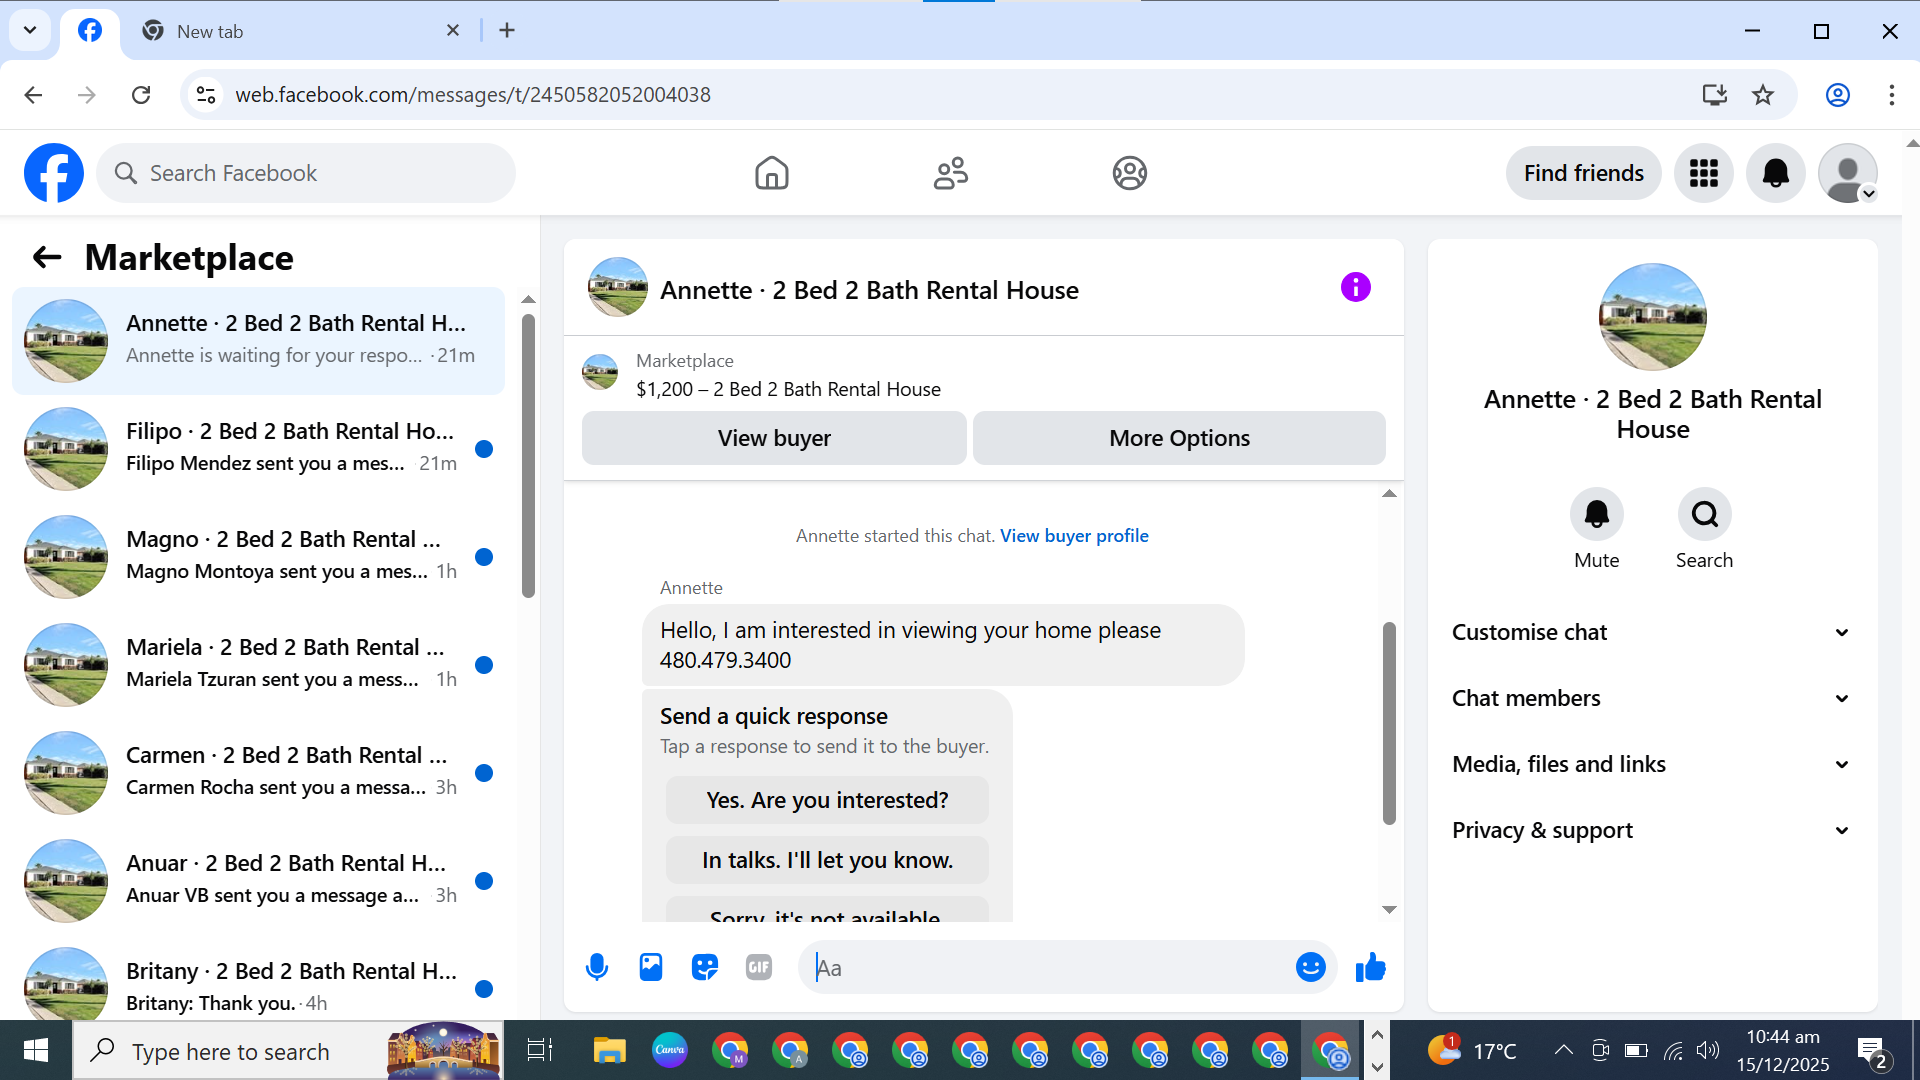Go to the Home feed icon
The height and width of the screenshot is (1080, 1920).
click(x=771, y=173)
